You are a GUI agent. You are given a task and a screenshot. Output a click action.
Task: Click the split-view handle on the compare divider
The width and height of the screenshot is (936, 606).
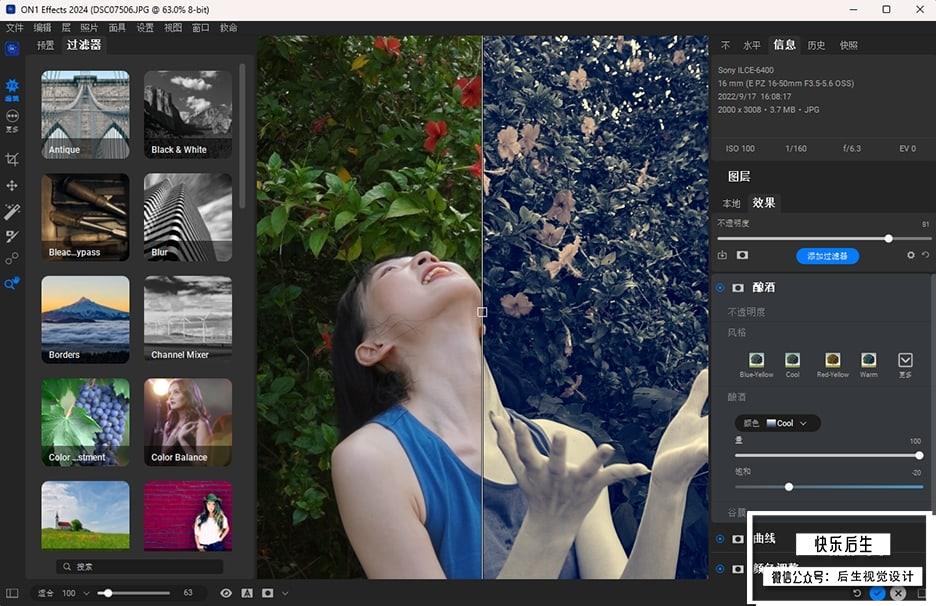point(482,312)
